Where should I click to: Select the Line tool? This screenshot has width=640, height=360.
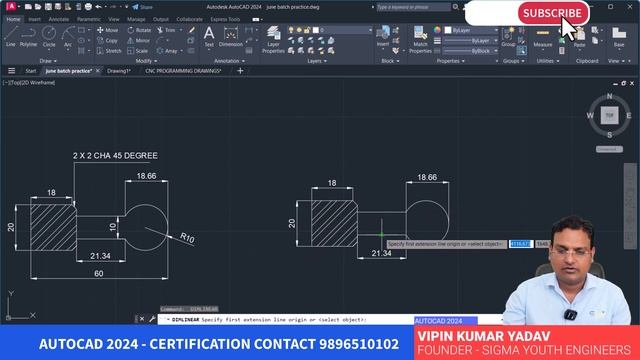point(11,36)
